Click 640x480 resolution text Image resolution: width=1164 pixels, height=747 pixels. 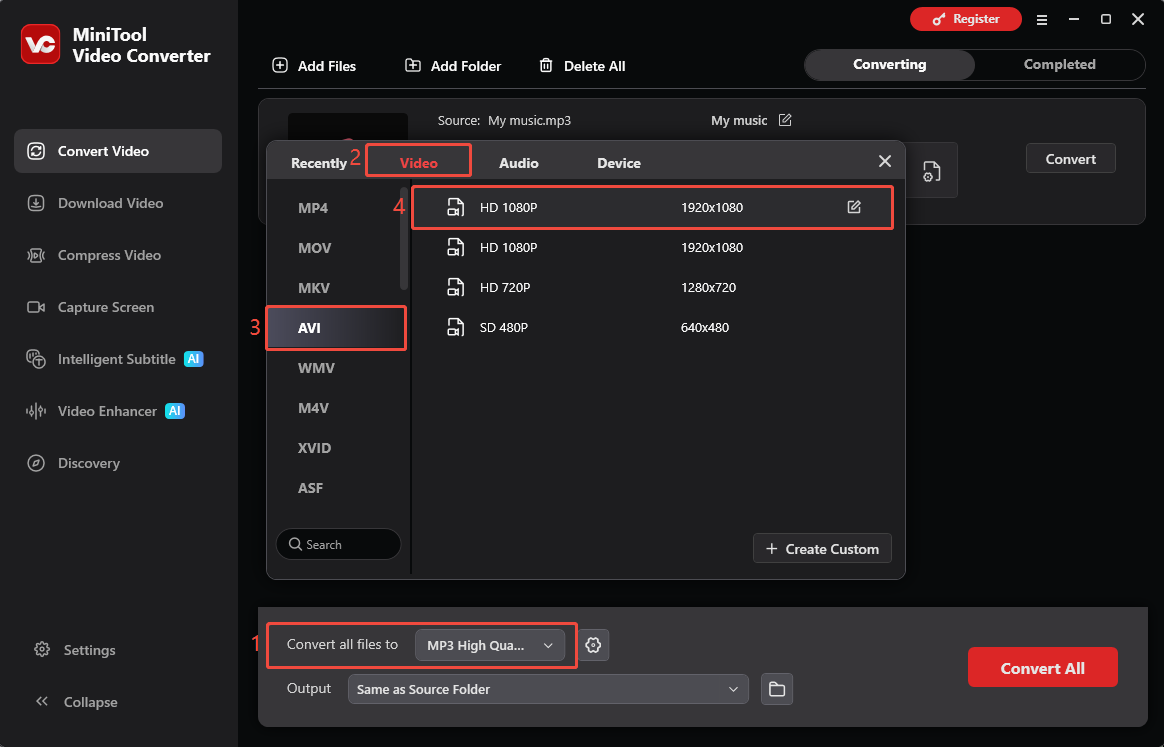(704, 327)
